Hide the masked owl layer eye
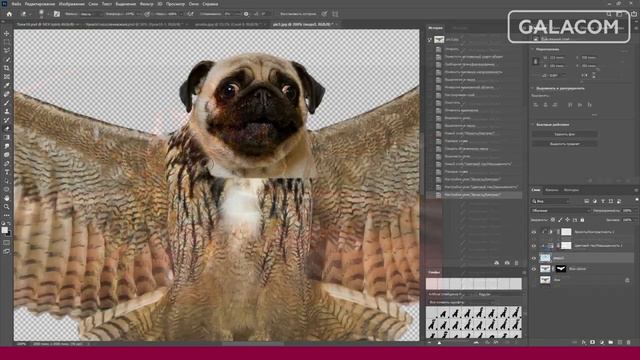Image resolution: width=640 pixels, height=360 pixels. [x=534, y=269]
